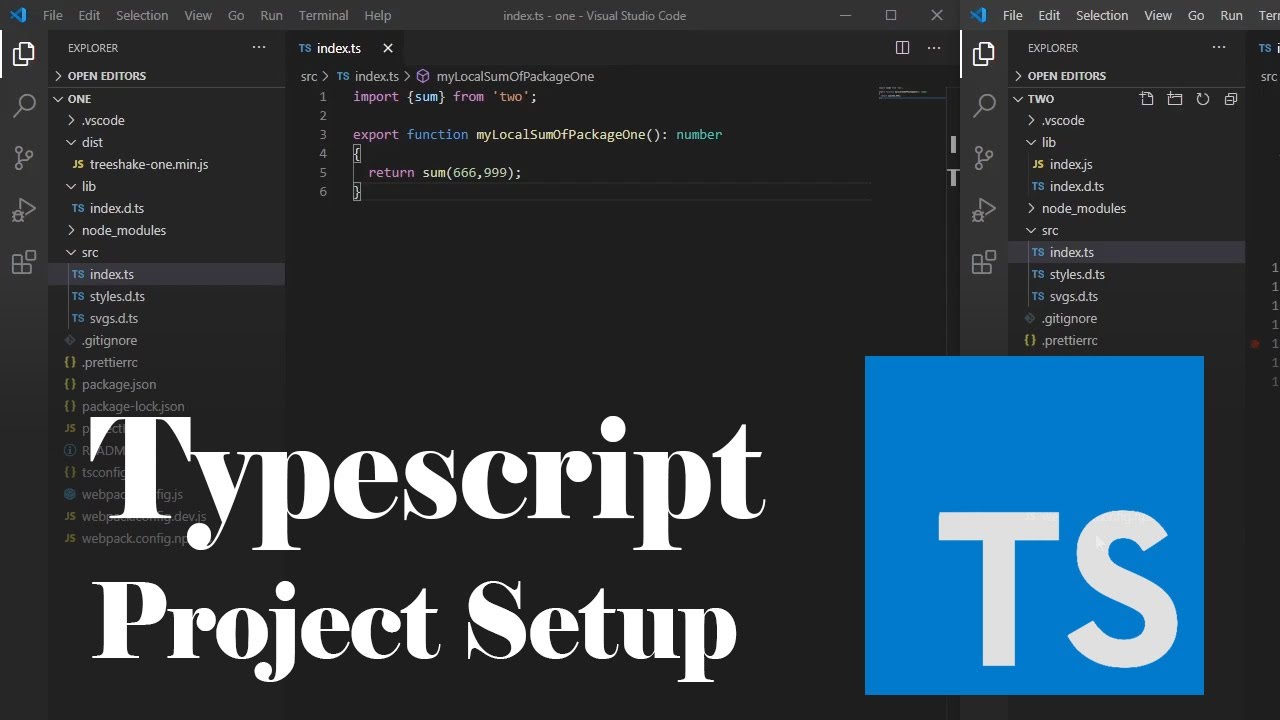This screenshot has height=720, width=1280.
Task: Click VS Code logo in left window title bar
Action: pos(18,15)
